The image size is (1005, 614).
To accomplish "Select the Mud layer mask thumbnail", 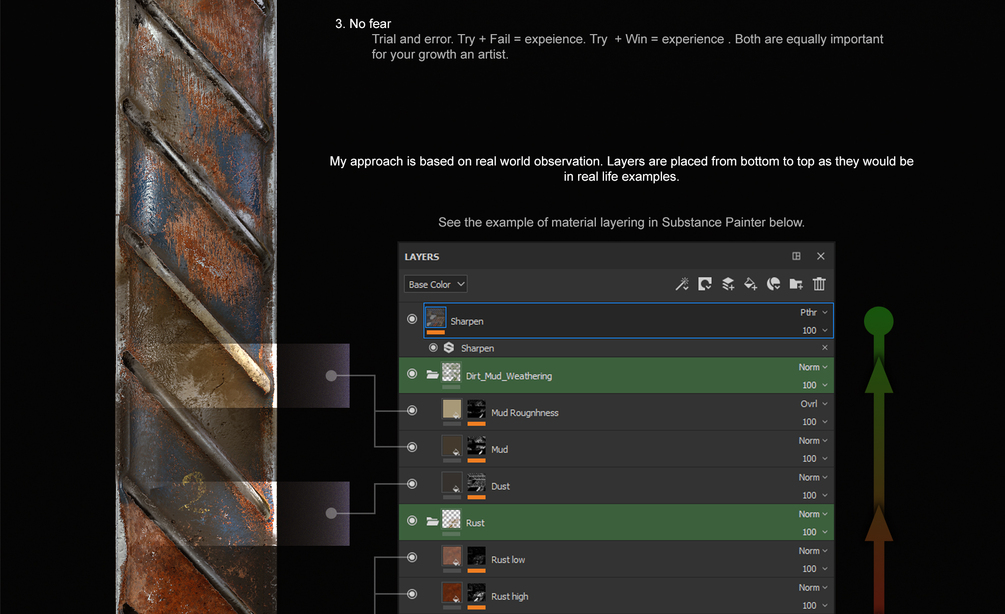I will (476, 446).
